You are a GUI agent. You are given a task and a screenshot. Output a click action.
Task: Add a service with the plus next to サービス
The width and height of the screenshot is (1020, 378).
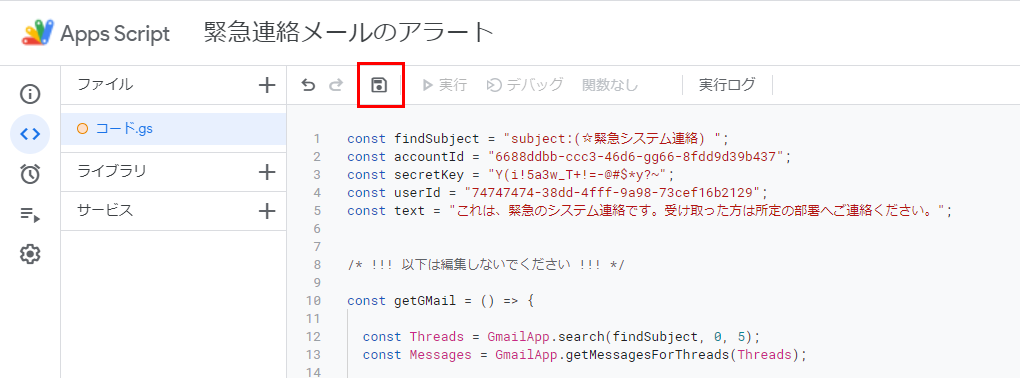[267, 211]
